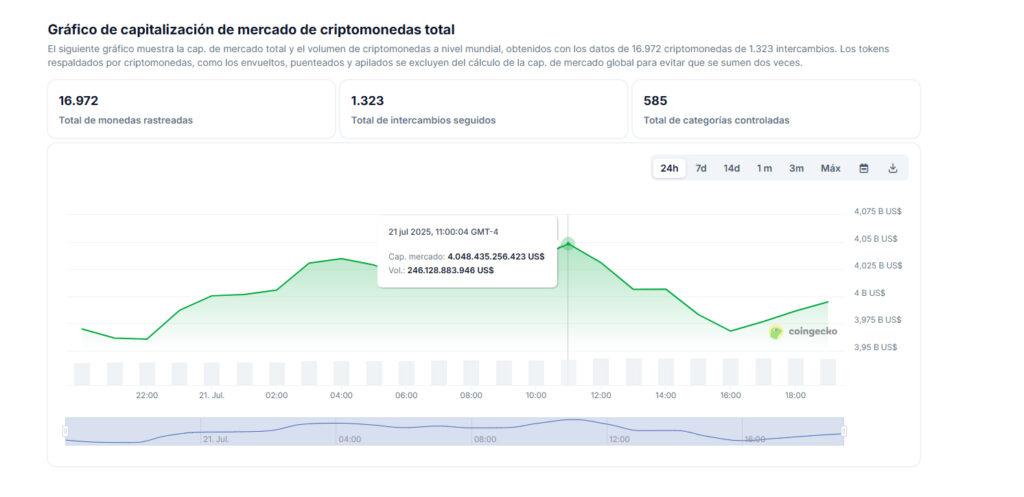Click the right handle of range navigator

point(844,431)
